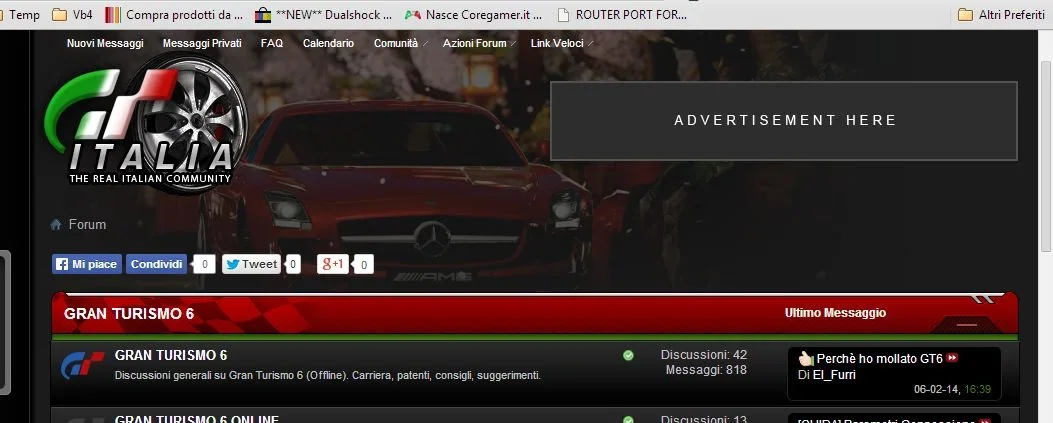This screenshot has width=1053, height=423.
Task: Open the NEW Dualshock bookmark
Action: (x=324, y=15)
